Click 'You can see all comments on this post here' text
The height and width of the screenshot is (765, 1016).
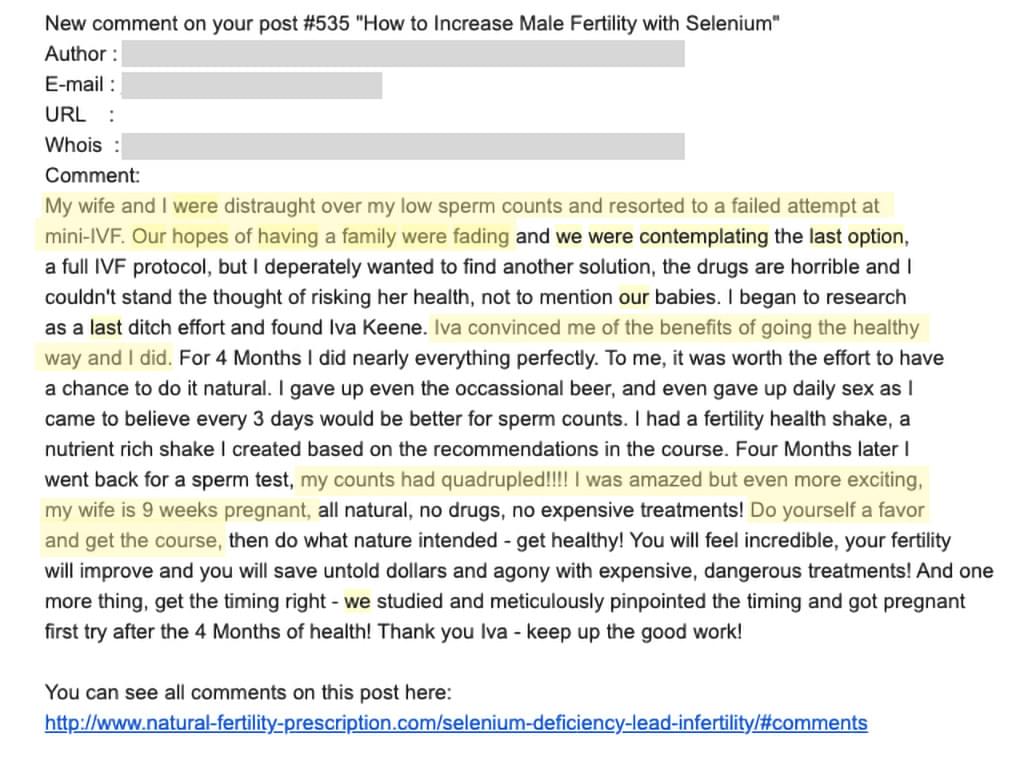pyautogui.click(x=248, y=692)
